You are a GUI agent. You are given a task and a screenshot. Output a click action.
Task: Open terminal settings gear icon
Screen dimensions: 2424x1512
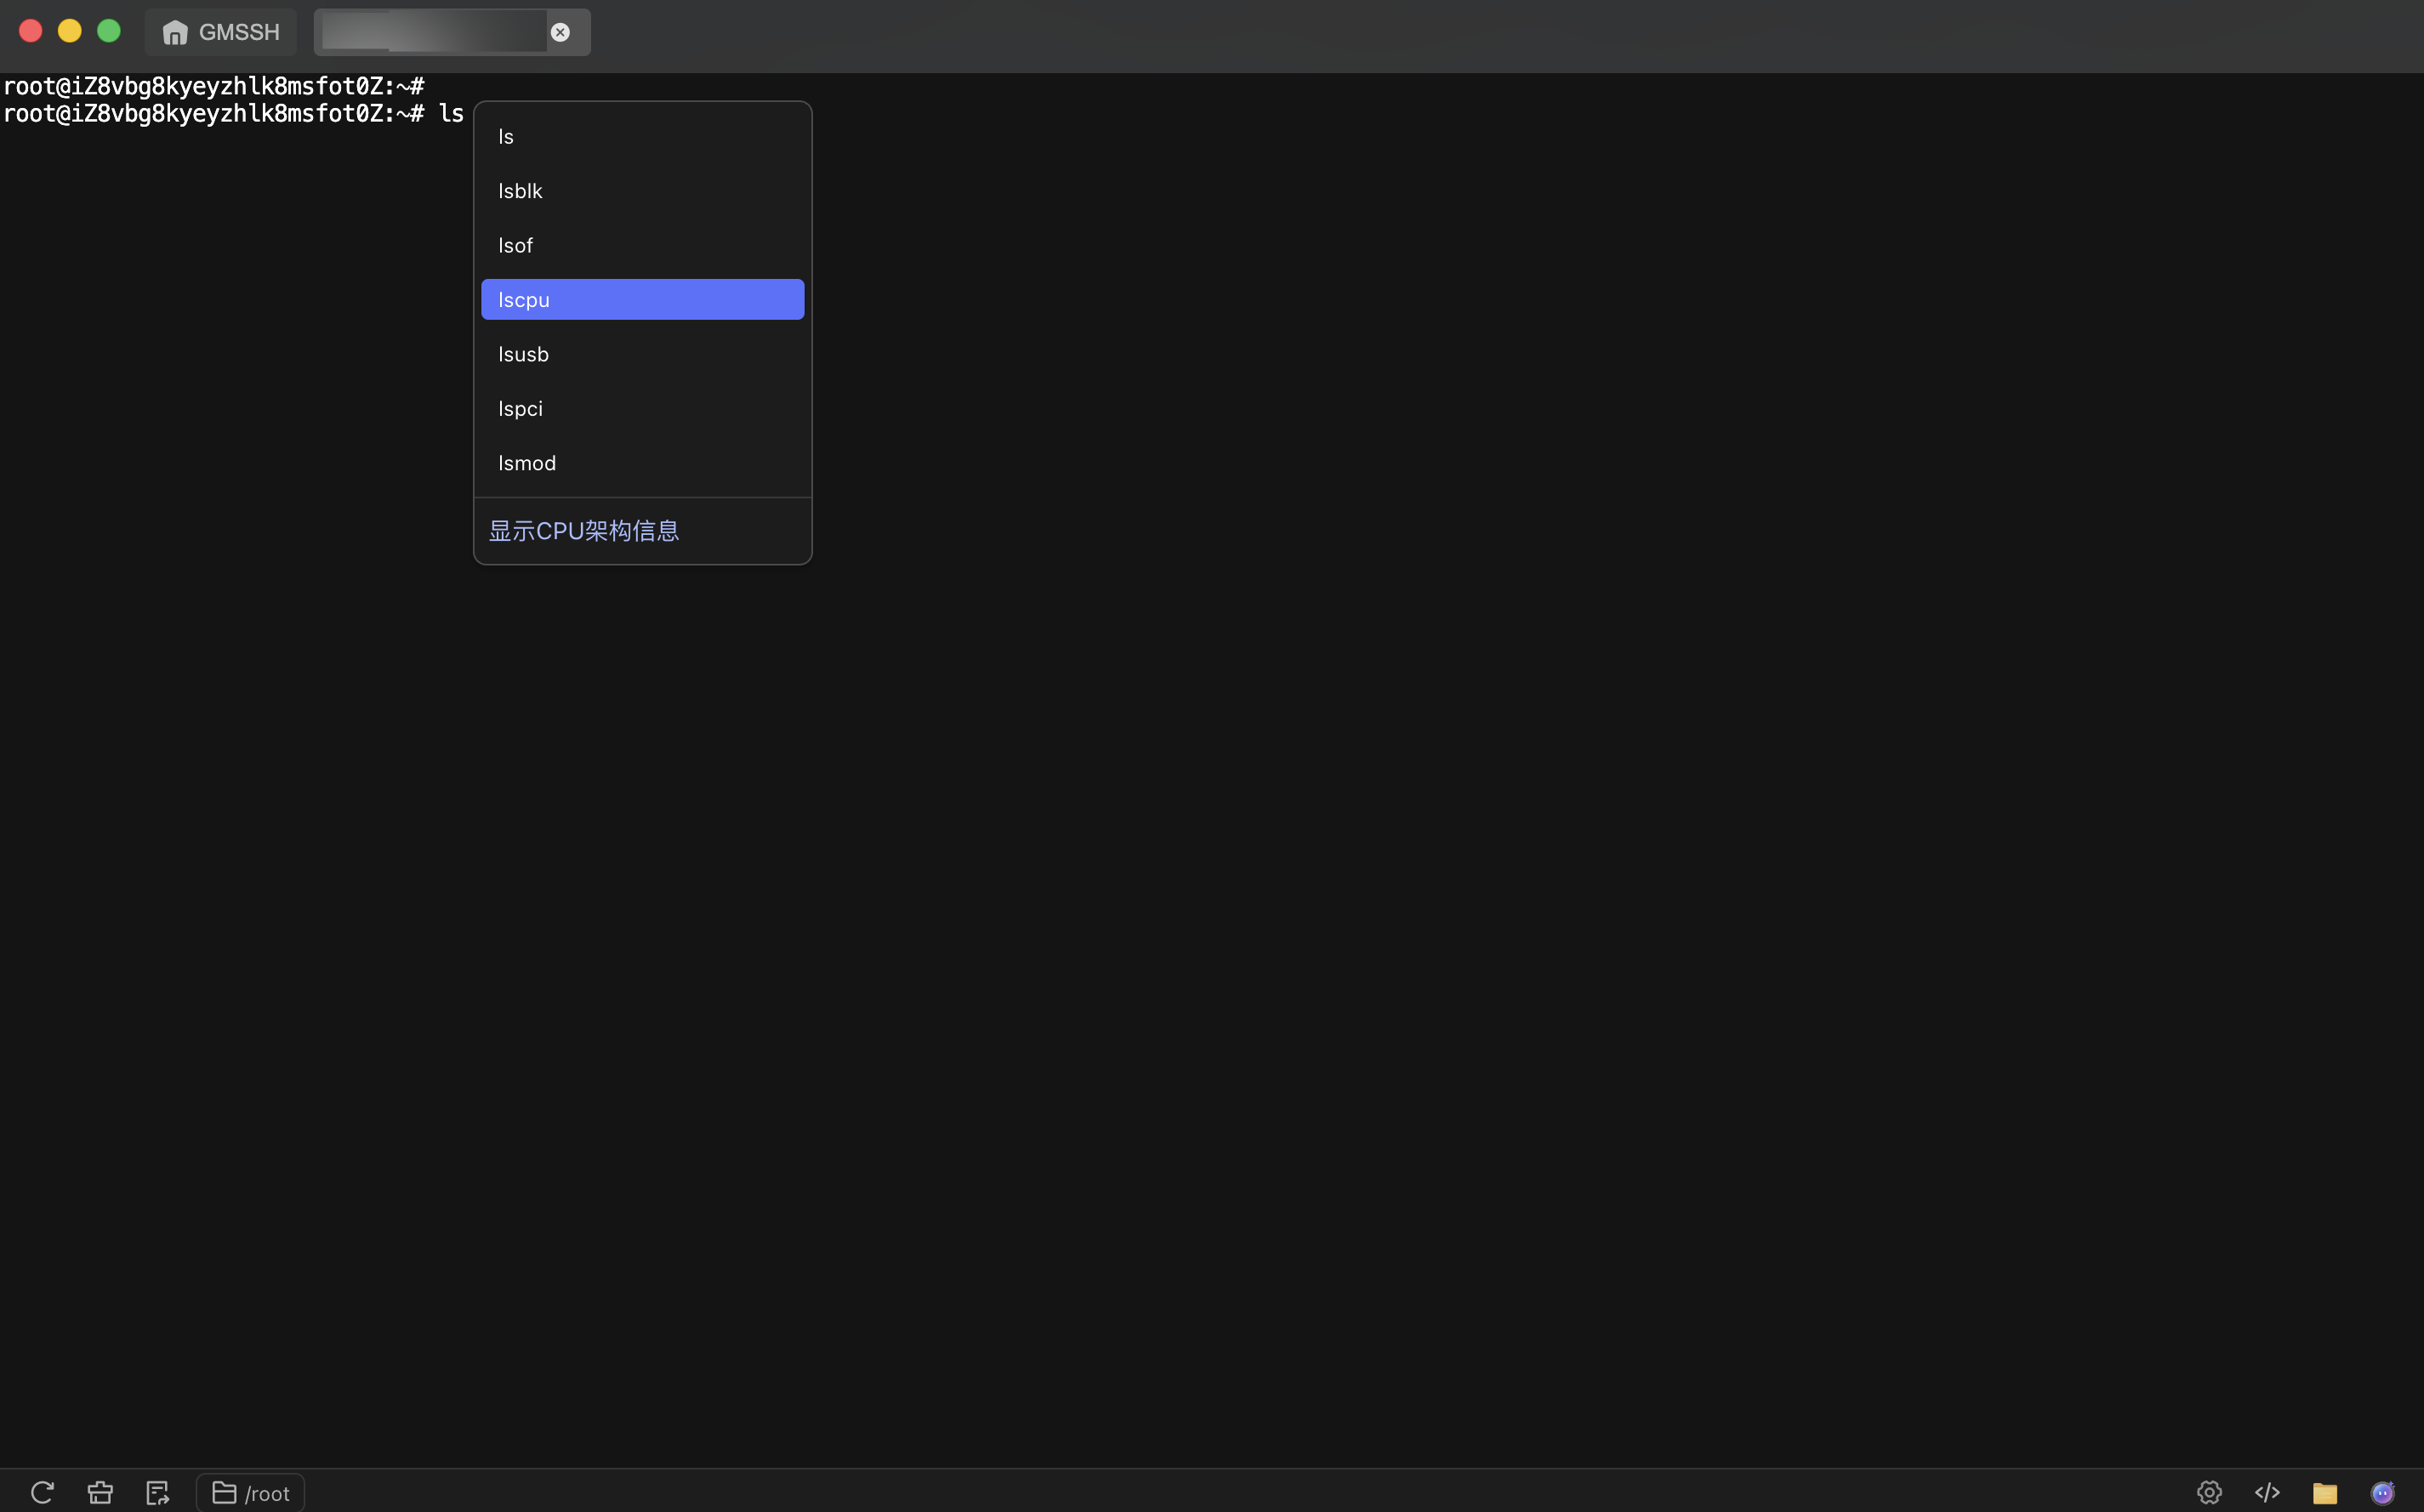2209,1492
